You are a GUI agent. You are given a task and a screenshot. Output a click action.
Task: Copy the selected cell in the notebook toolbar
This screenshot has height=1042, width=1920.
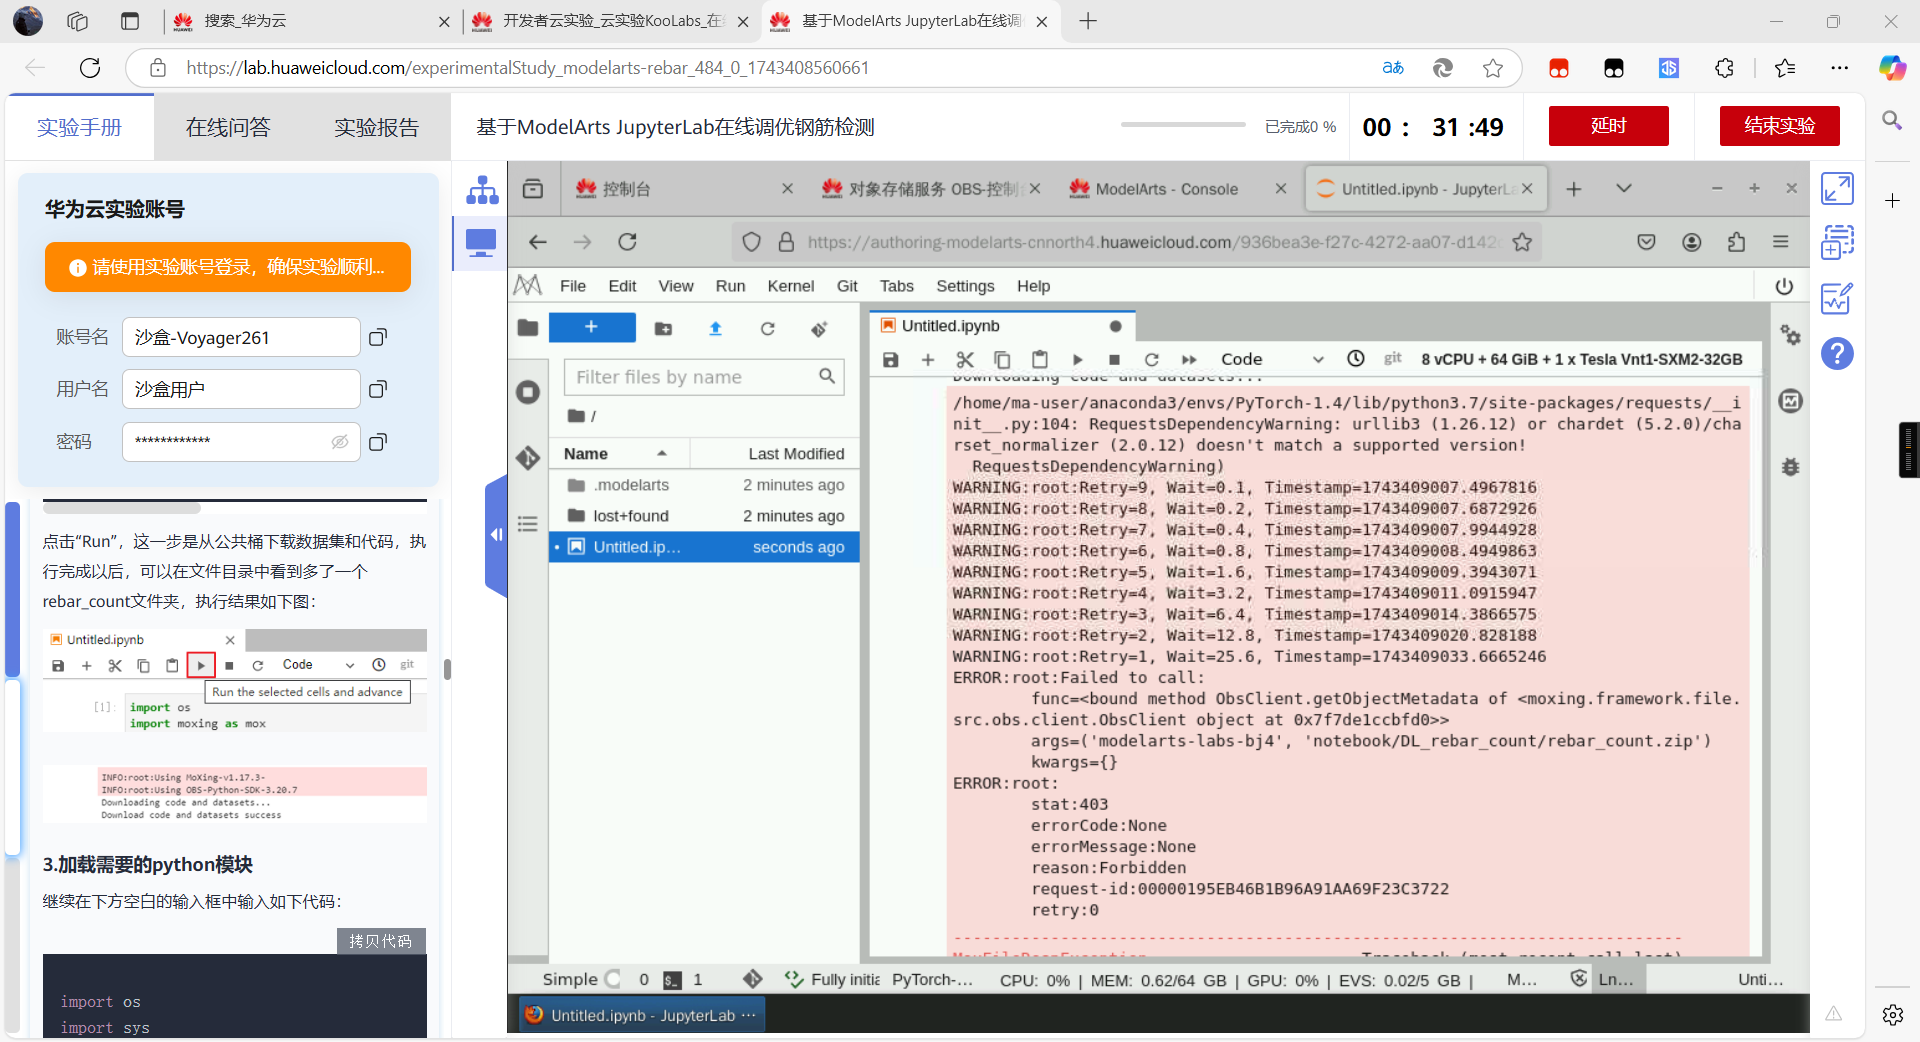tap(1002, 359)
